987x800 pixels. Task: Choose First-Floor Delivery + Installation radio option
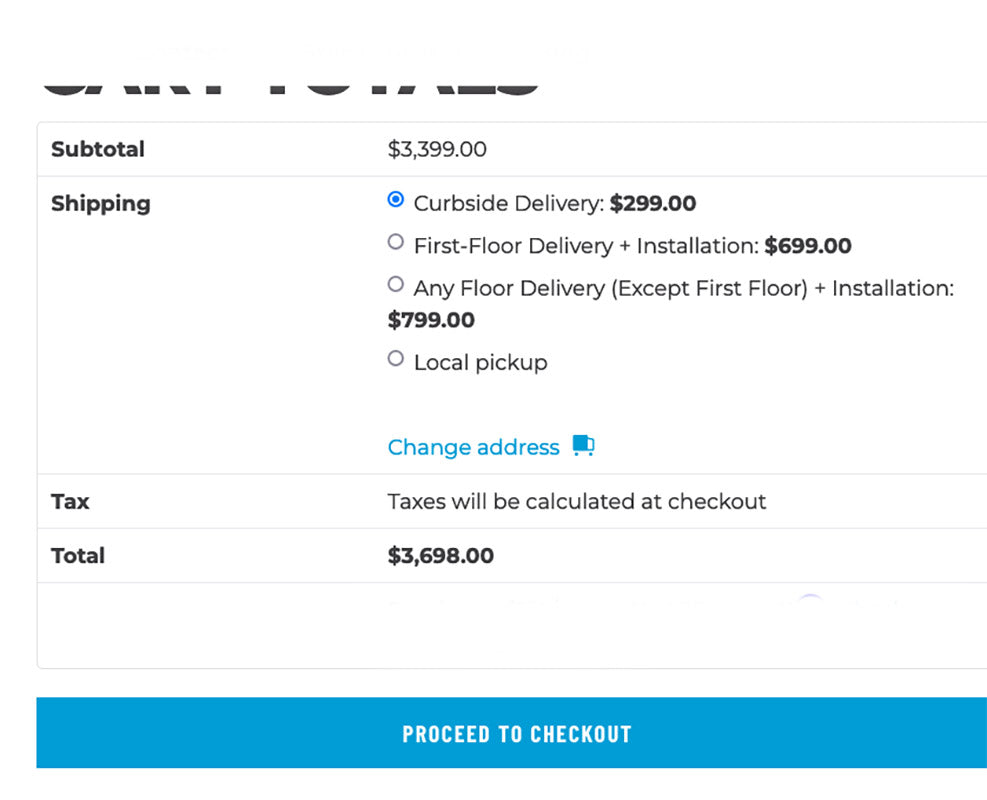(x=396, y=242)
